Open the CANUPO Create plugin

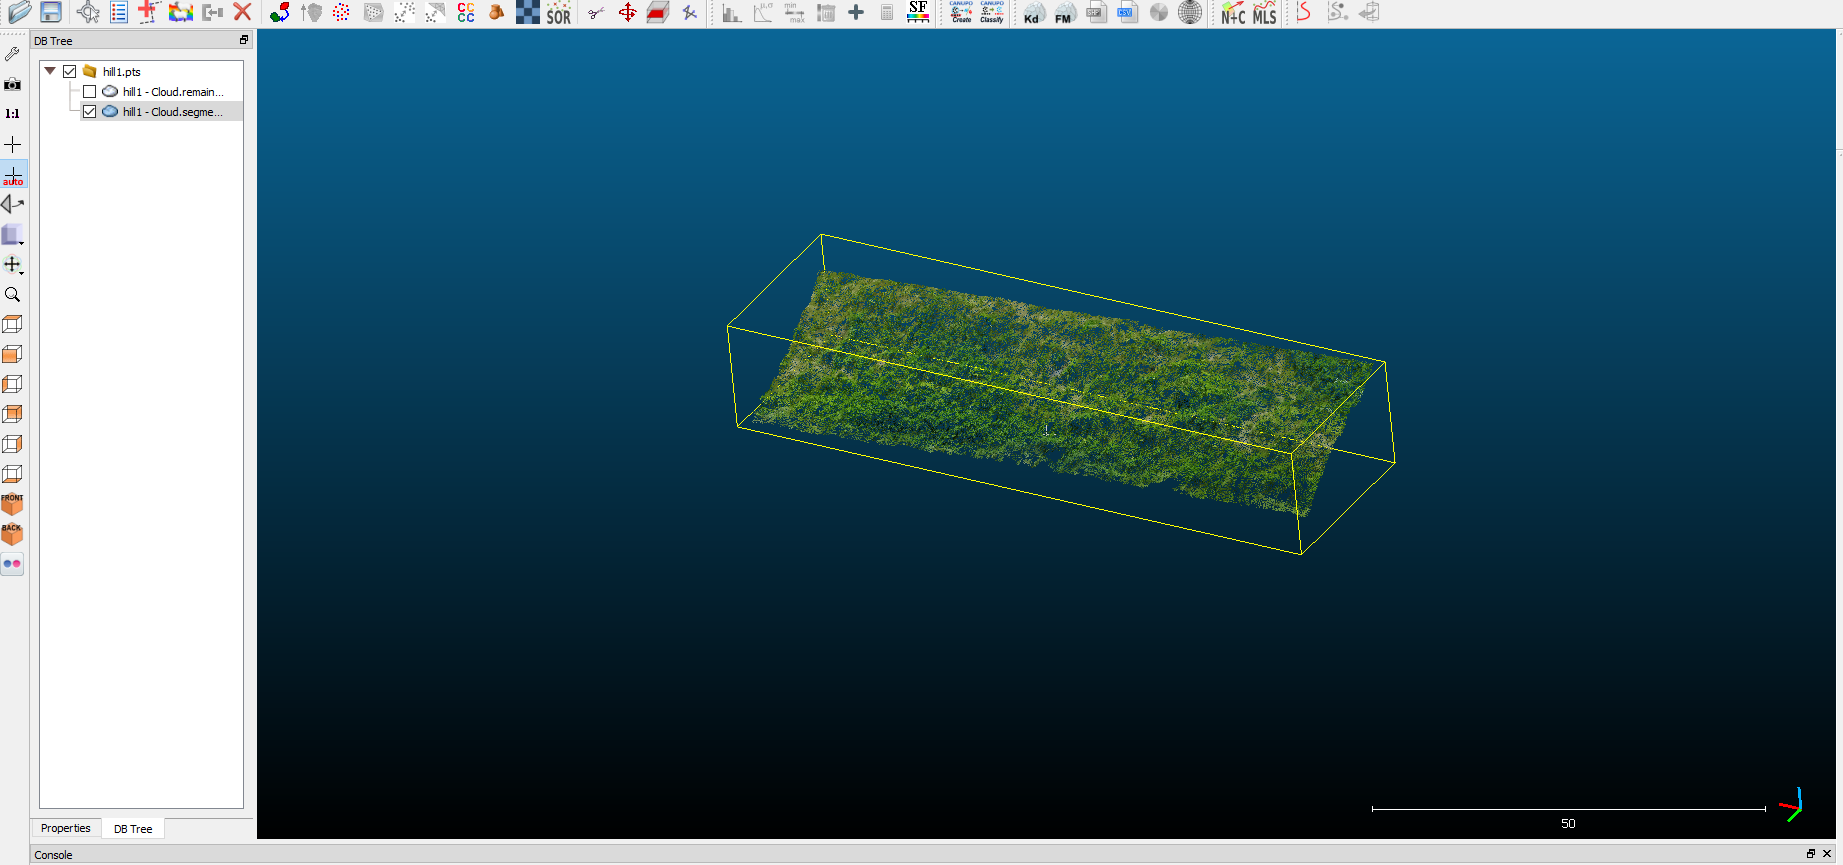coord(961,12)
